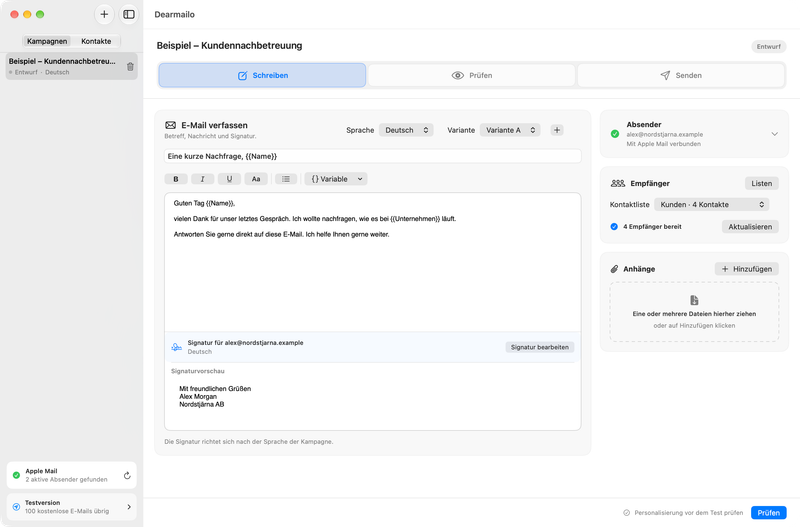Click the envelope icon by E-Mail verfassen

pos(170,125)
